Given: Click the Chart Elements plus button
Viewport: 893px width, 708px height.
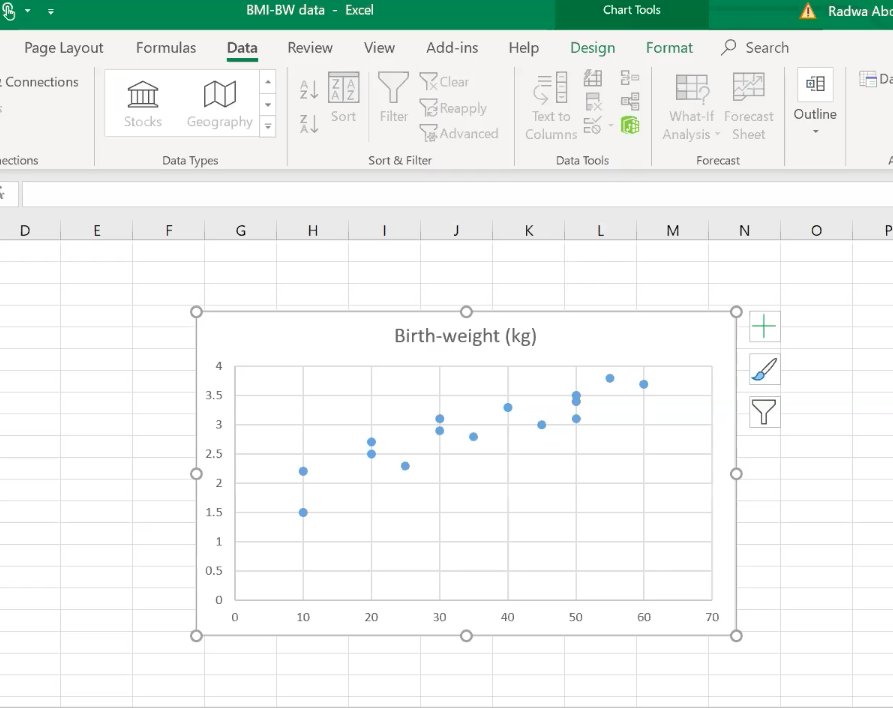Looking at the screenshot, I should tap(764, 326).
